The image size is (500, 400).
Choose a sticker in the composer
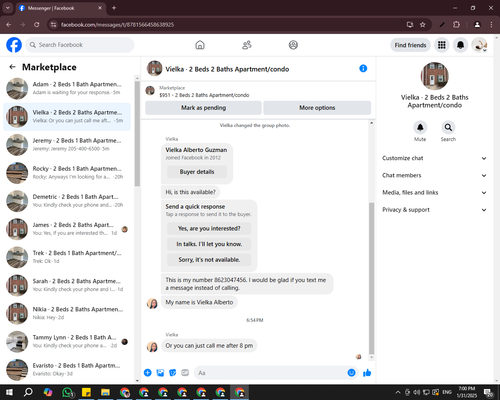[172, 373]
